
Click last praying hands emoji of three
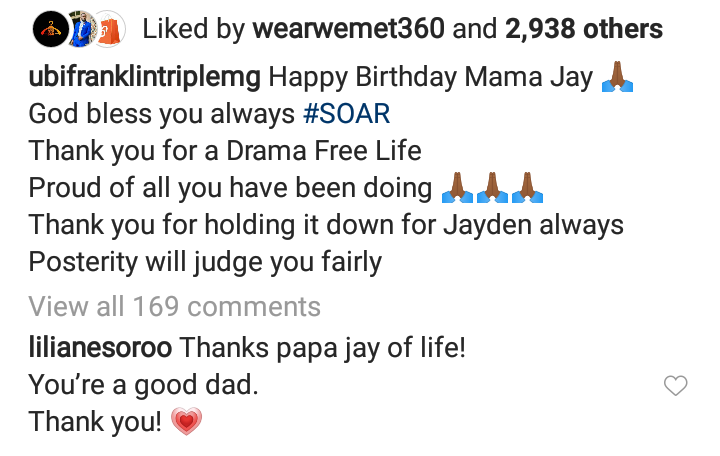[x=527, y=188]
